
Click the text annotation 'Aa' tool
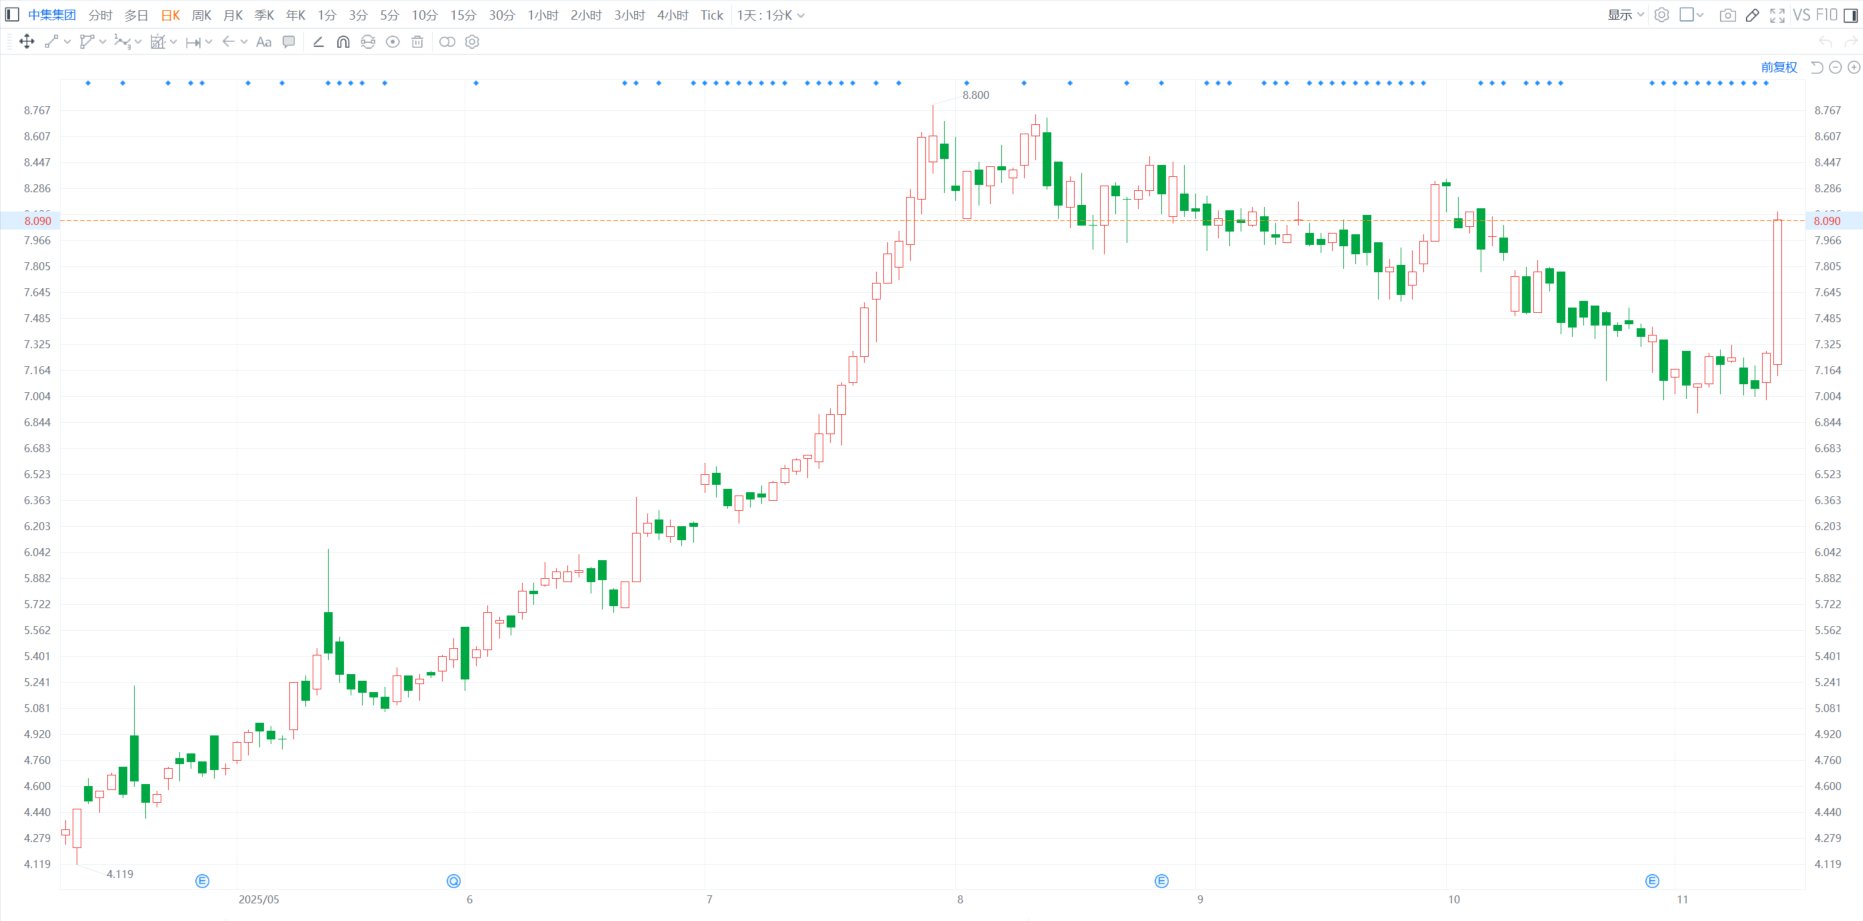click(x=264, y=42)
